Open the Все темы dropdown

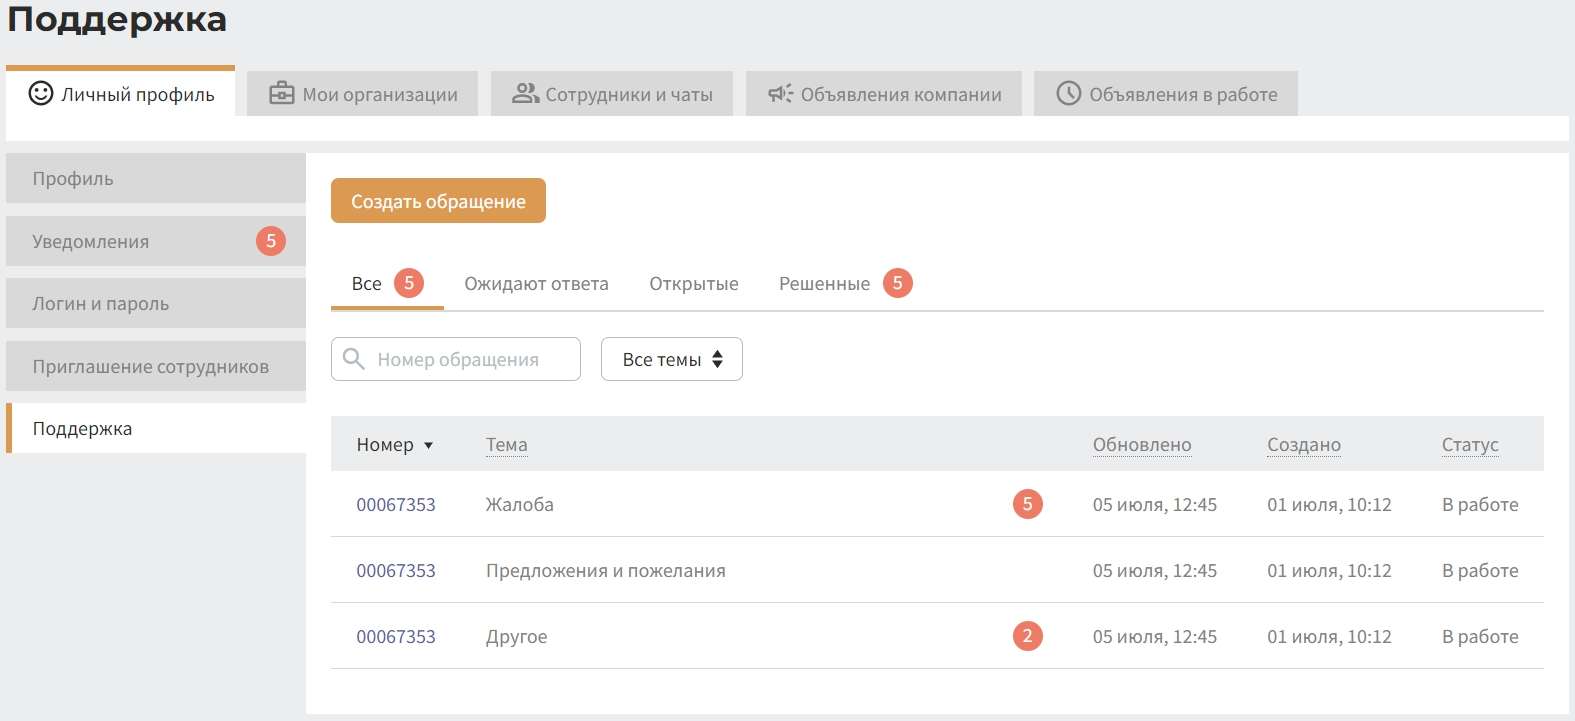tap(672, 359)
